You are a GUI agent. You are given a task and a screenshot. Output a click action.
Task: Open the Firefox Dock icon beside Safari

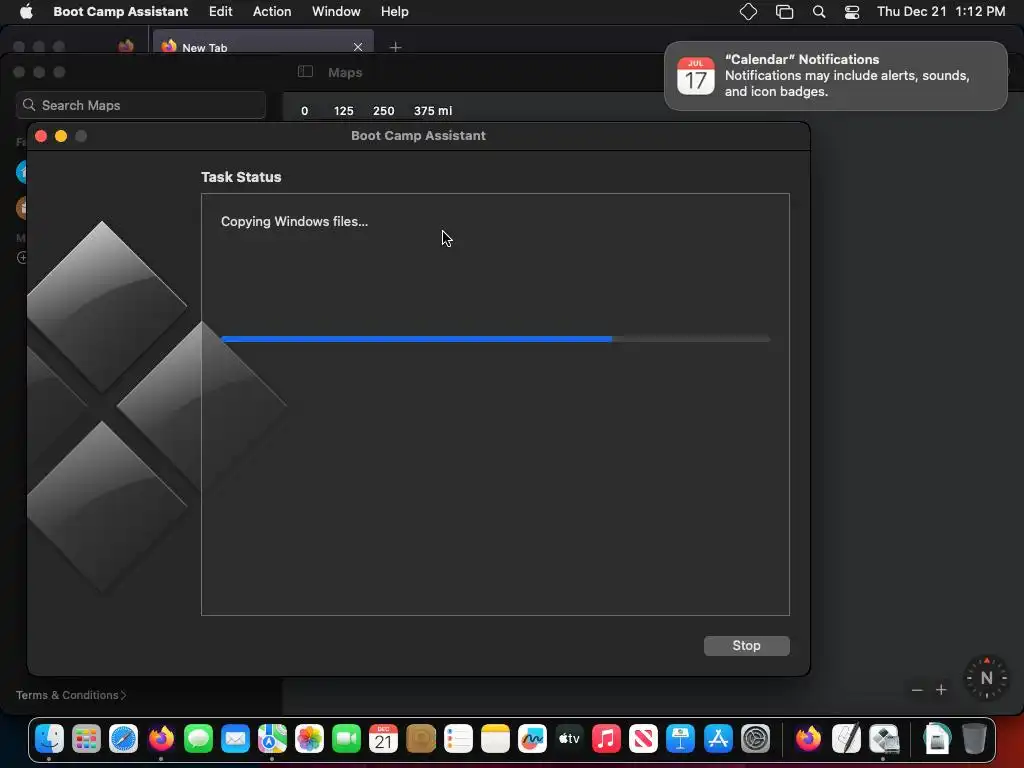(161, 739)
